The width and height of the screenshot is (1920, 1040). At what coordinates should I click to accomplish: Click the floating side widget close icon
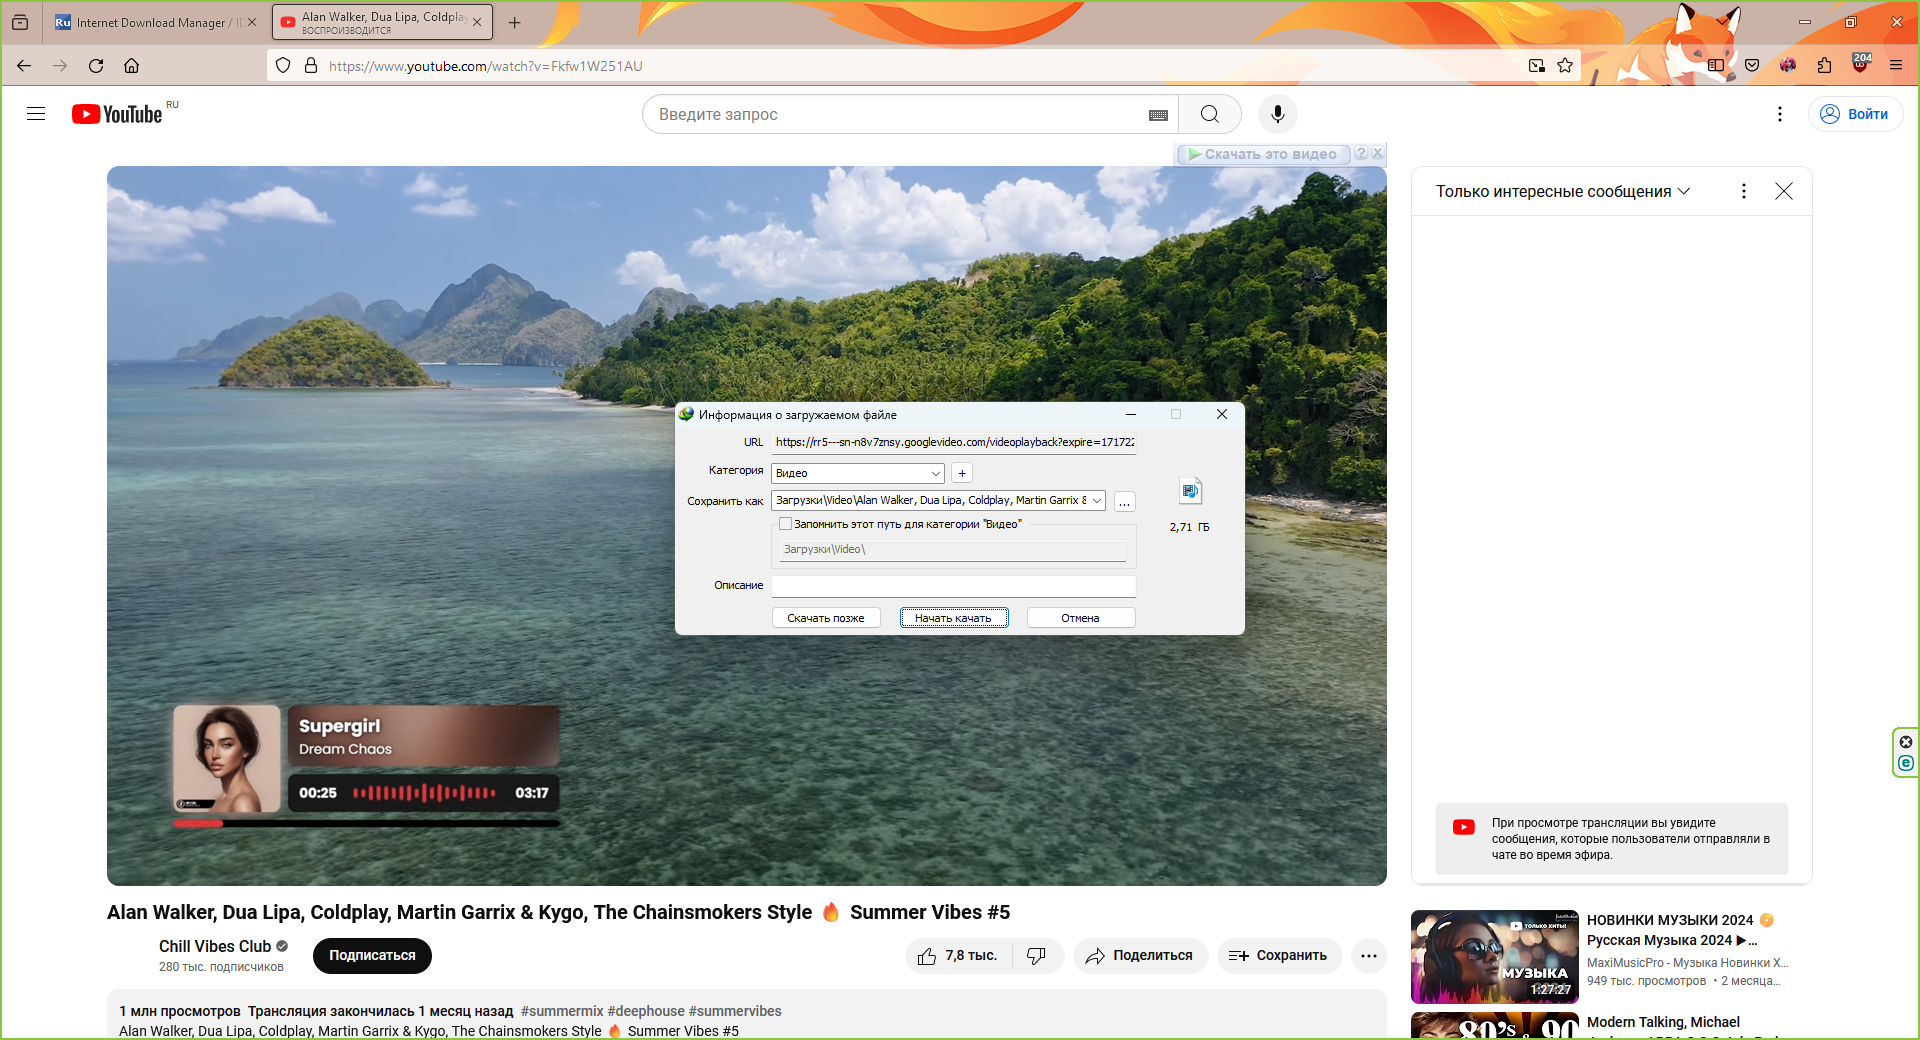tap(1906, 742)
